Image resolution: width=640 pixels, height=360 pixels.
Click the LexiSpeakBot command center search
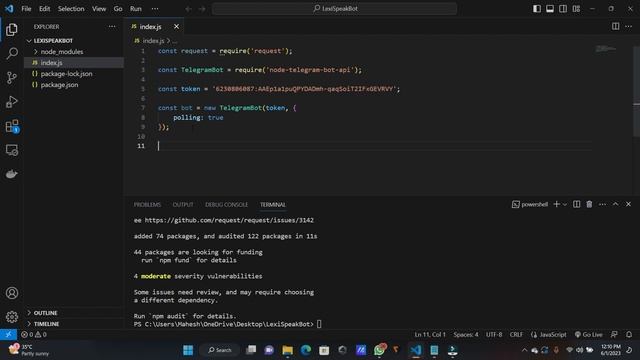pos(334,9)
